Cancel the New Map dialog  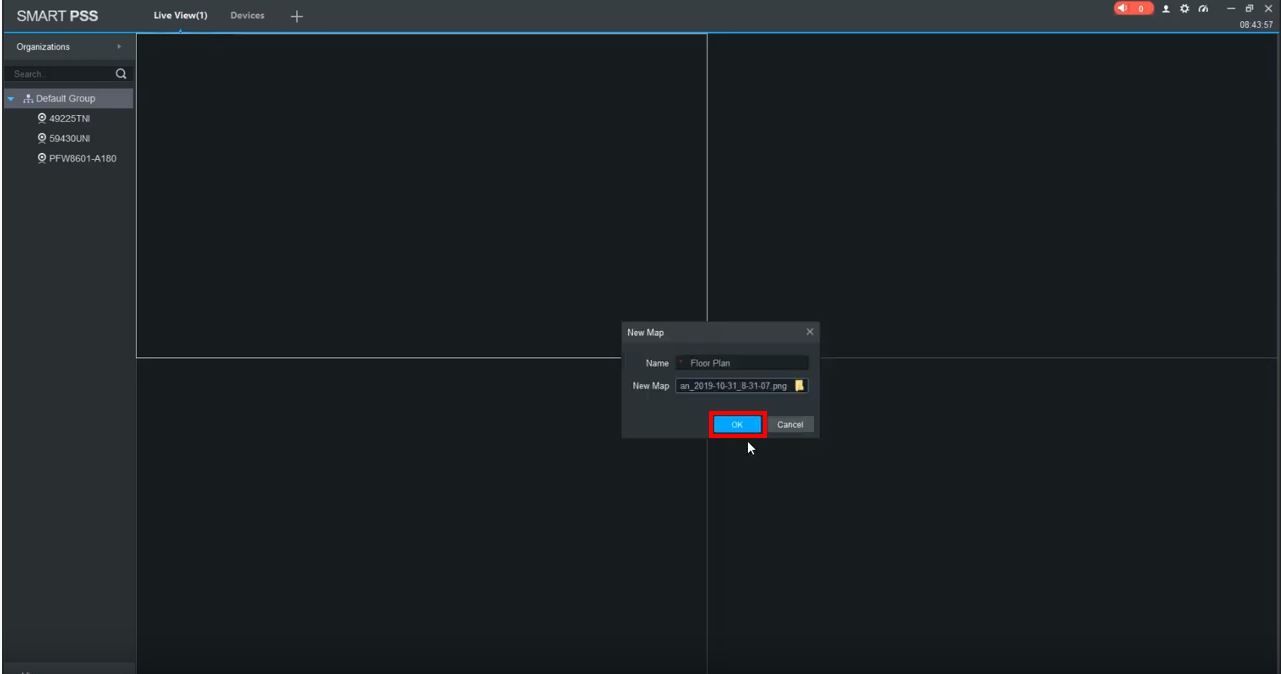pyautogui.click(x=790, y=424)
